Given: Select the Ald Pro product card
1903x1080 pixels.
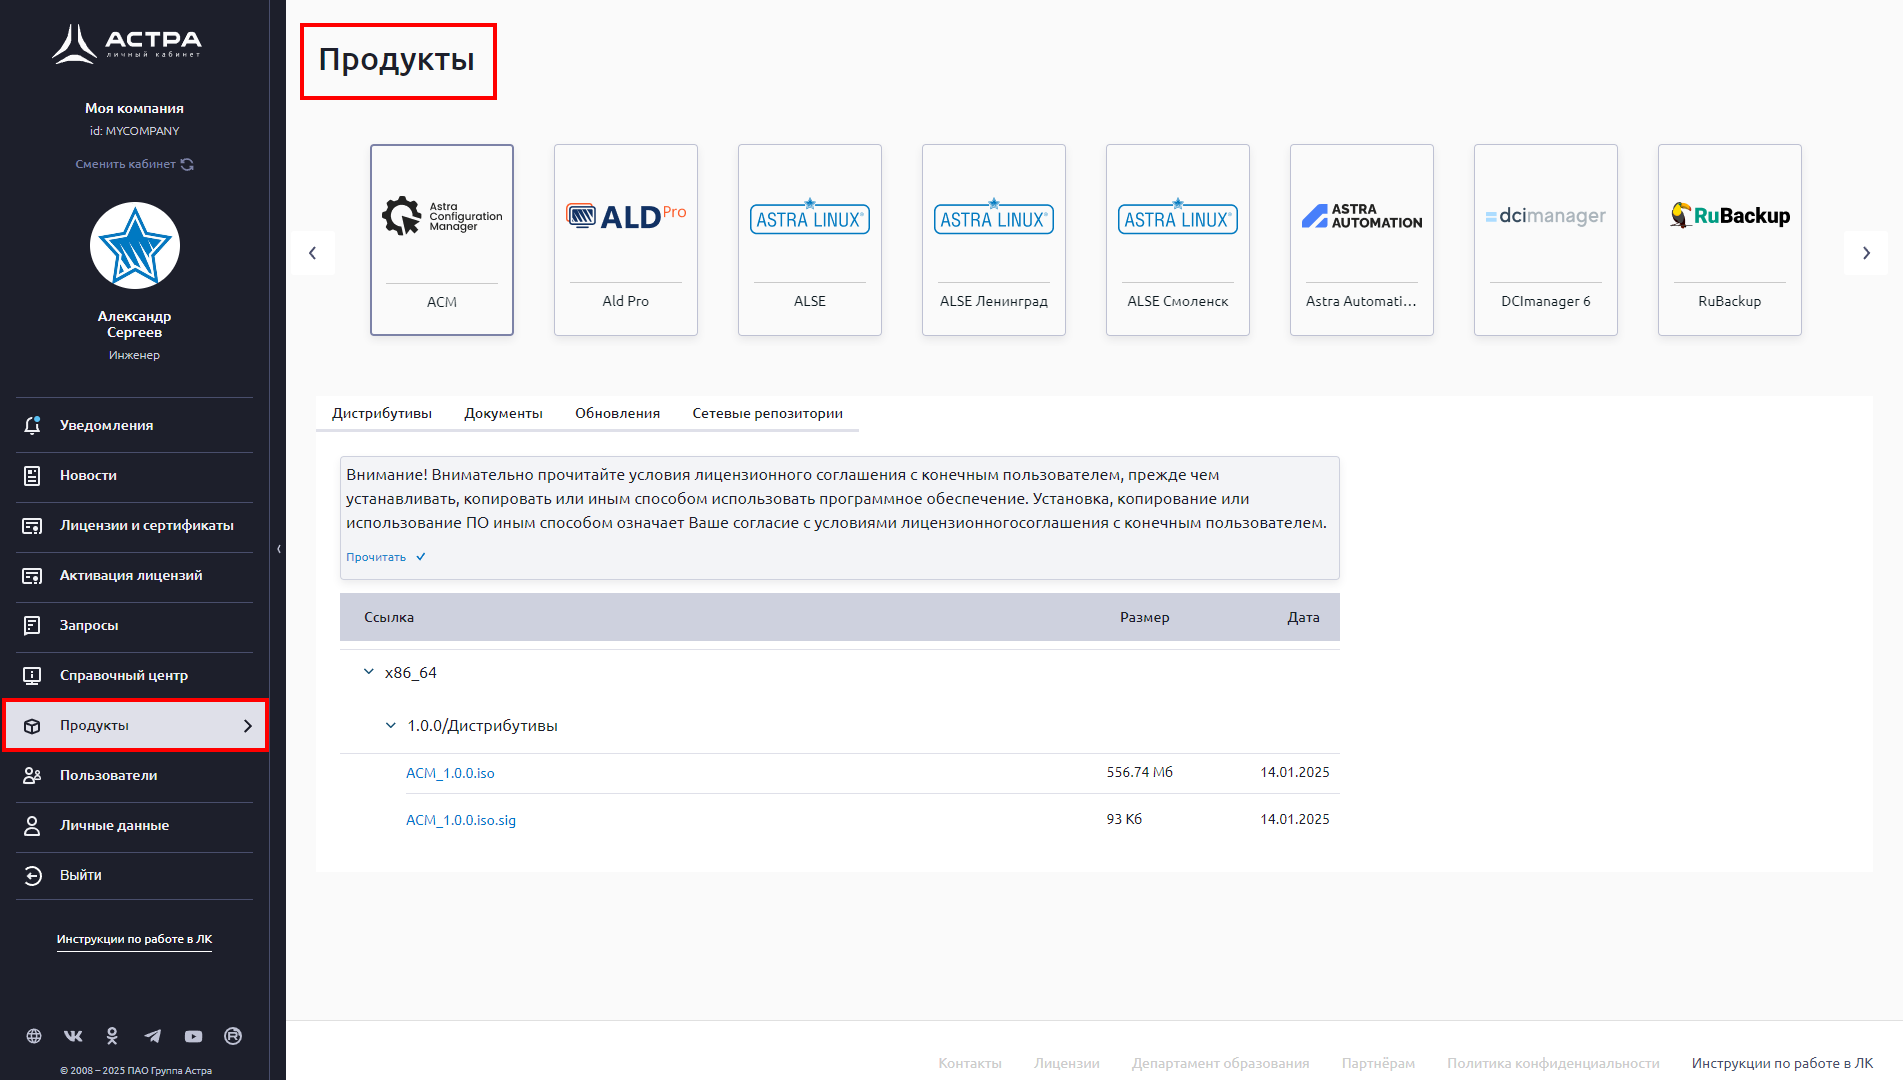Looking at the screenshot, I should [x=625, y=240].
